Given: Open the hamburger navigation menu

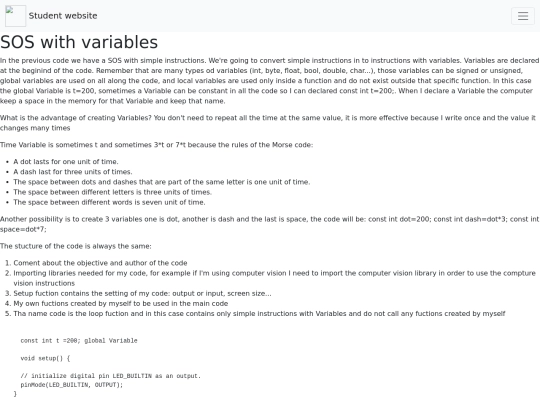Looking at the screenshot, I should point(523,16).
